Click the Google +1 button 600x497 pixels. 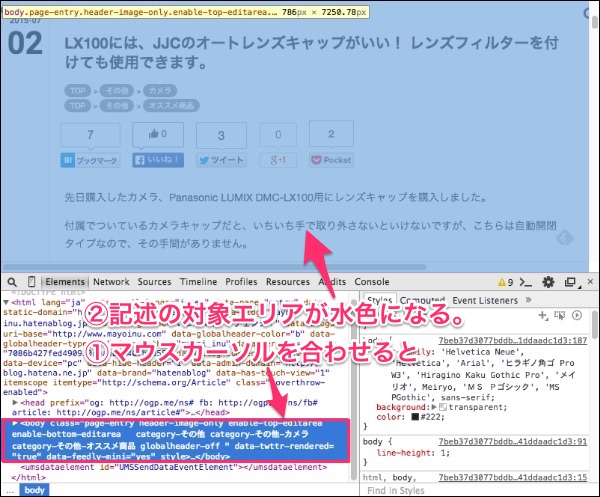(x=278, y=160)
